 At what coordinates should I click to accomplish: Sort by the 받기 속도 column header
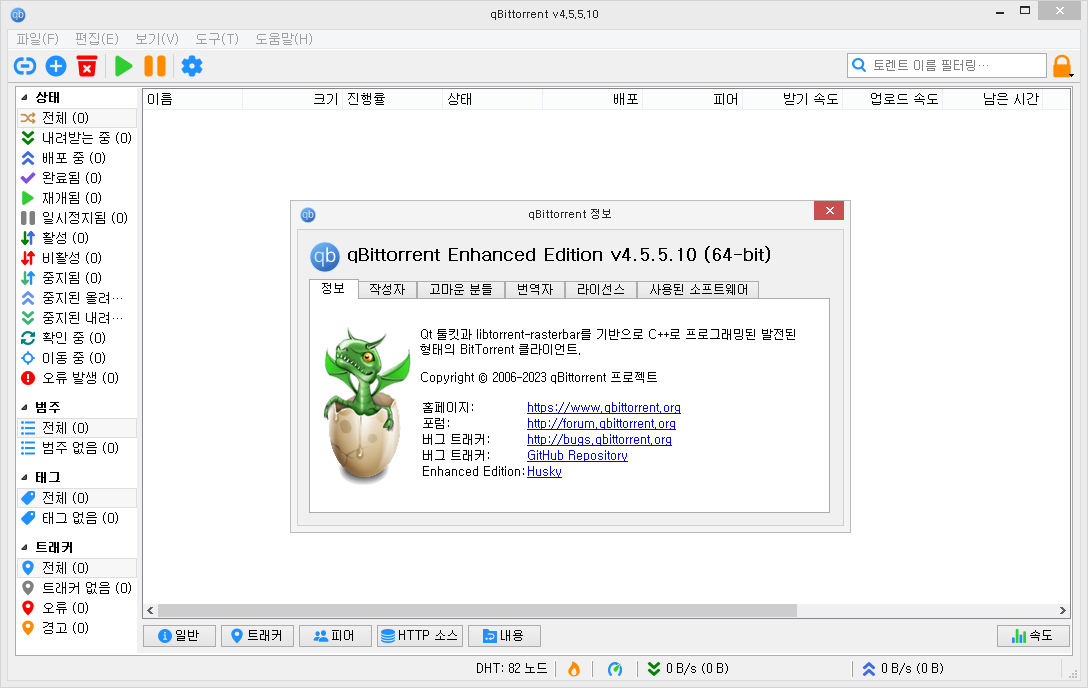[x=792, y=99]
